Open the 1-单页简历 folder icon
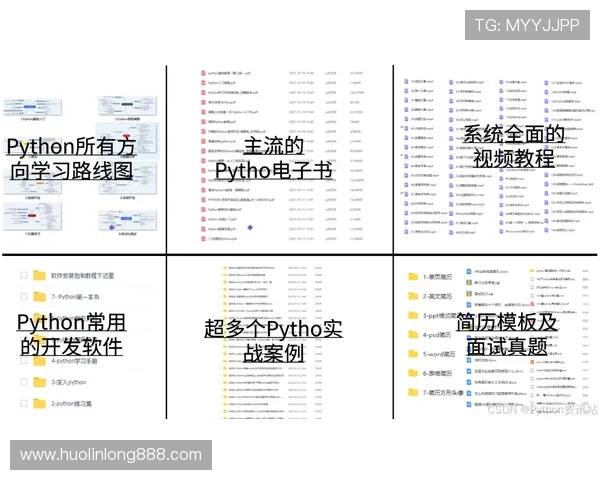Image resolution: width=600 pixels, height=480 pixels. (413, 276)
